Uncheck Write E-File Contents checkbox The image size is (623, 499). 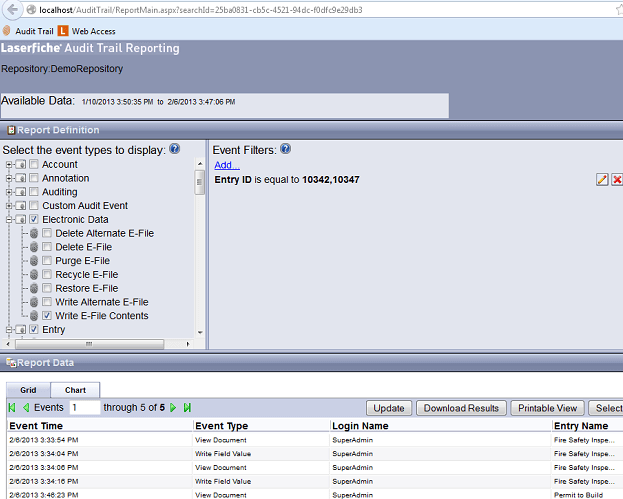pyautogui.click(x=47, y=315)
